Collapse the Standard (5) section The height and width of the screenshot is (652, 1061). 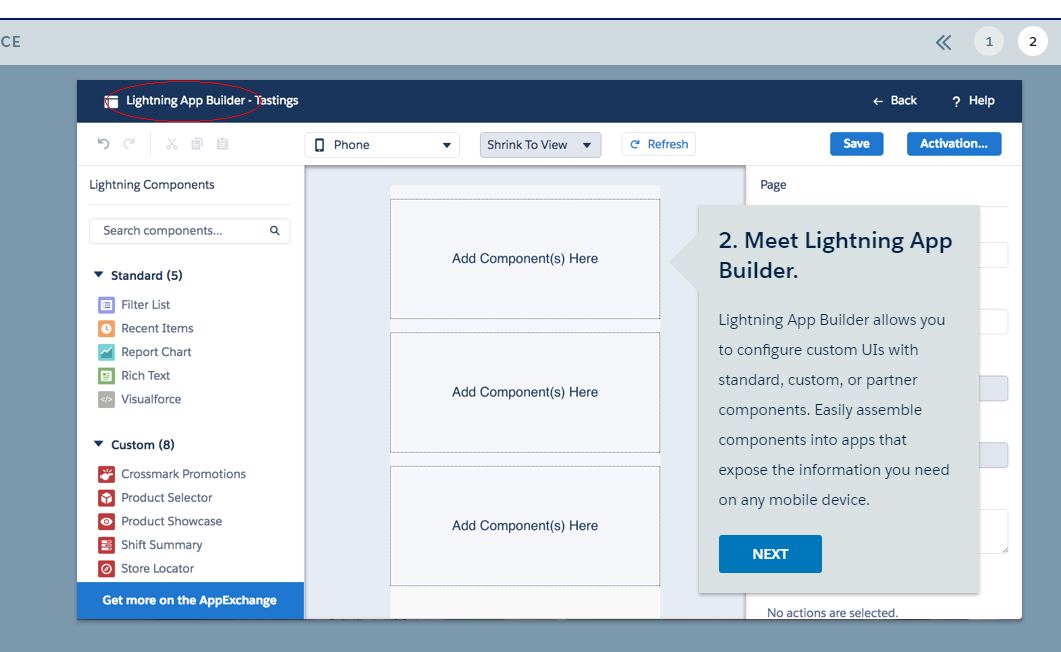tap(99, 275)
